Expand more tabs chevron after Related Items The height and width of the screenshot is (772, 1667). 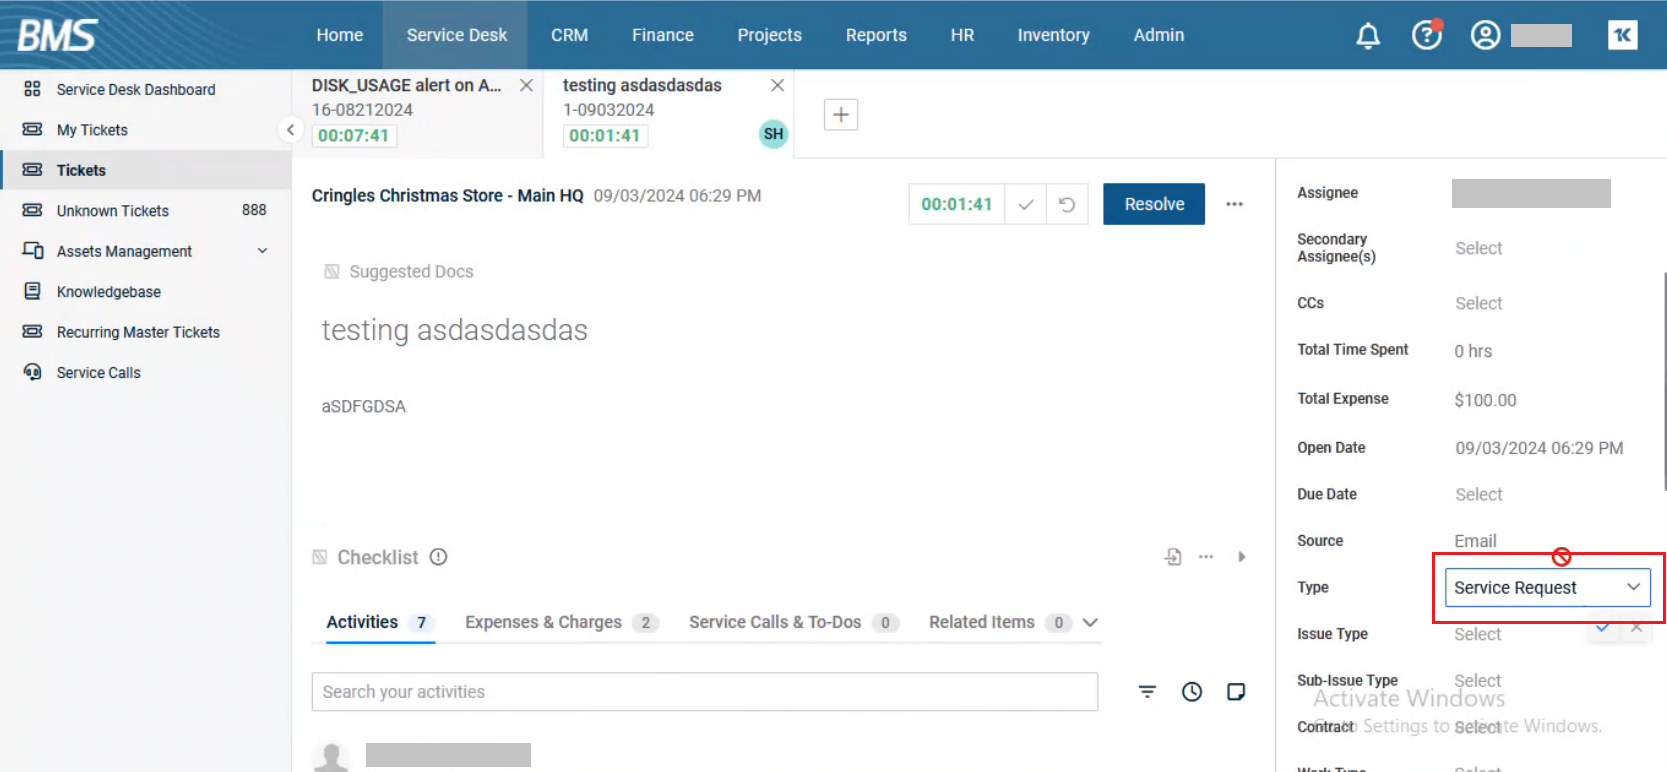[1090, 622]
